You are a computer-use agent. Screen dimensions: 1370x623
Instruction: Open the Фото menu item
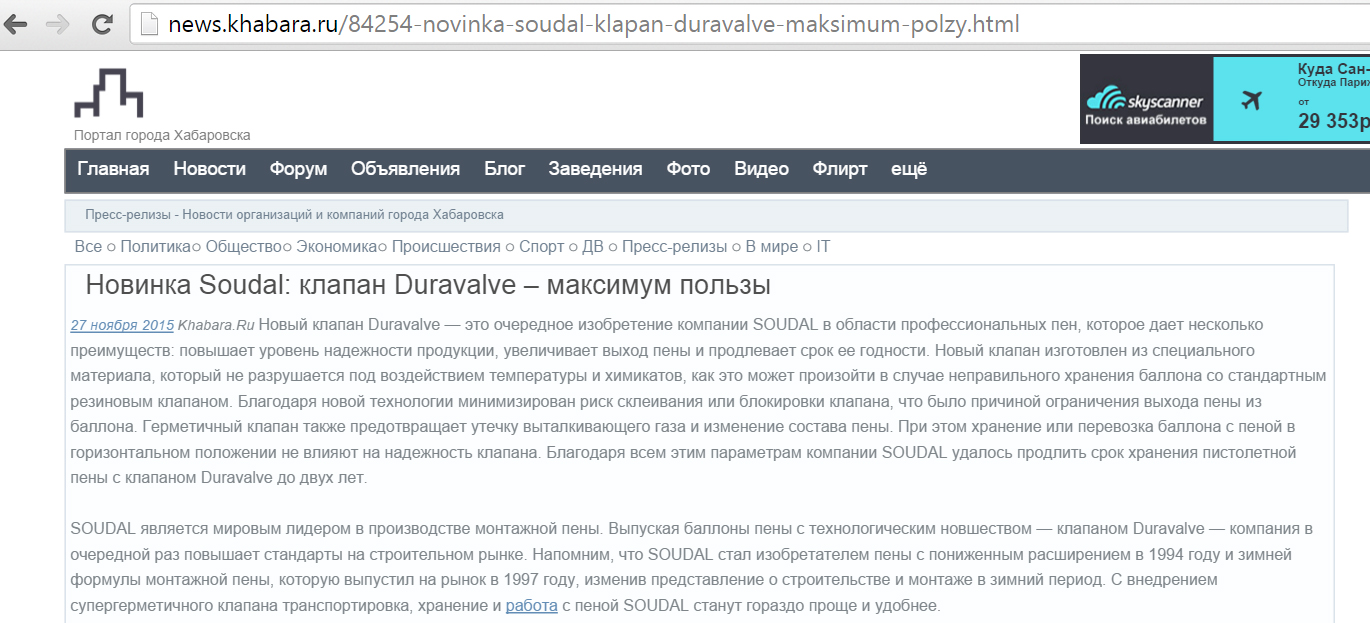pos(688,169)
